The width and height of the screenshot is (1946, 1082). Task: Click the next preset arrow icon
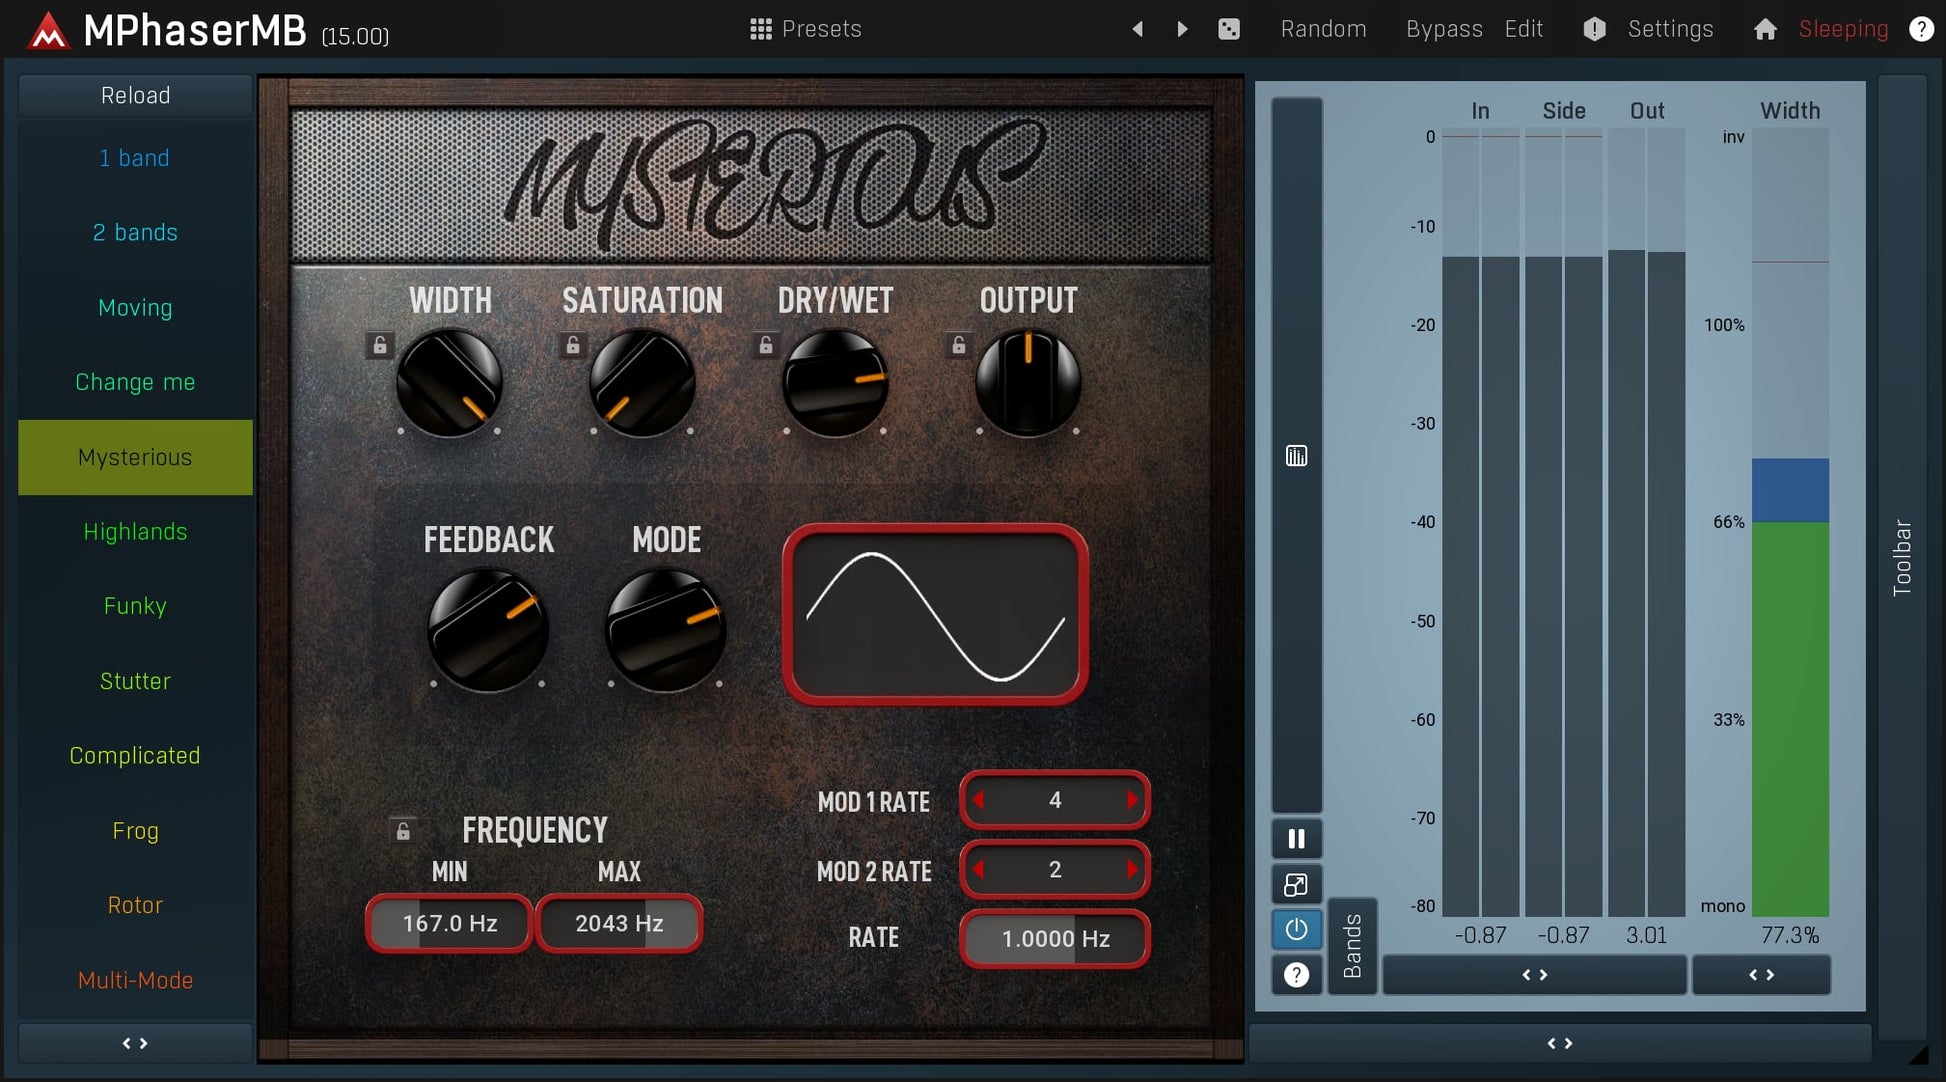(x=1182, y=29)
